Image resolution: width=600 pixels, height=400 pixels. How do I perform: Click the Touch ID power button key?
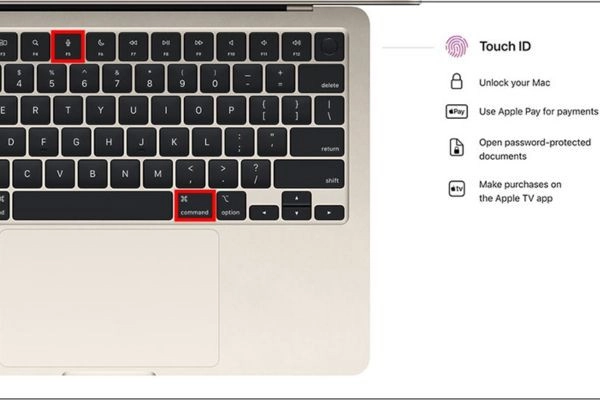click(x=329, y=46)
